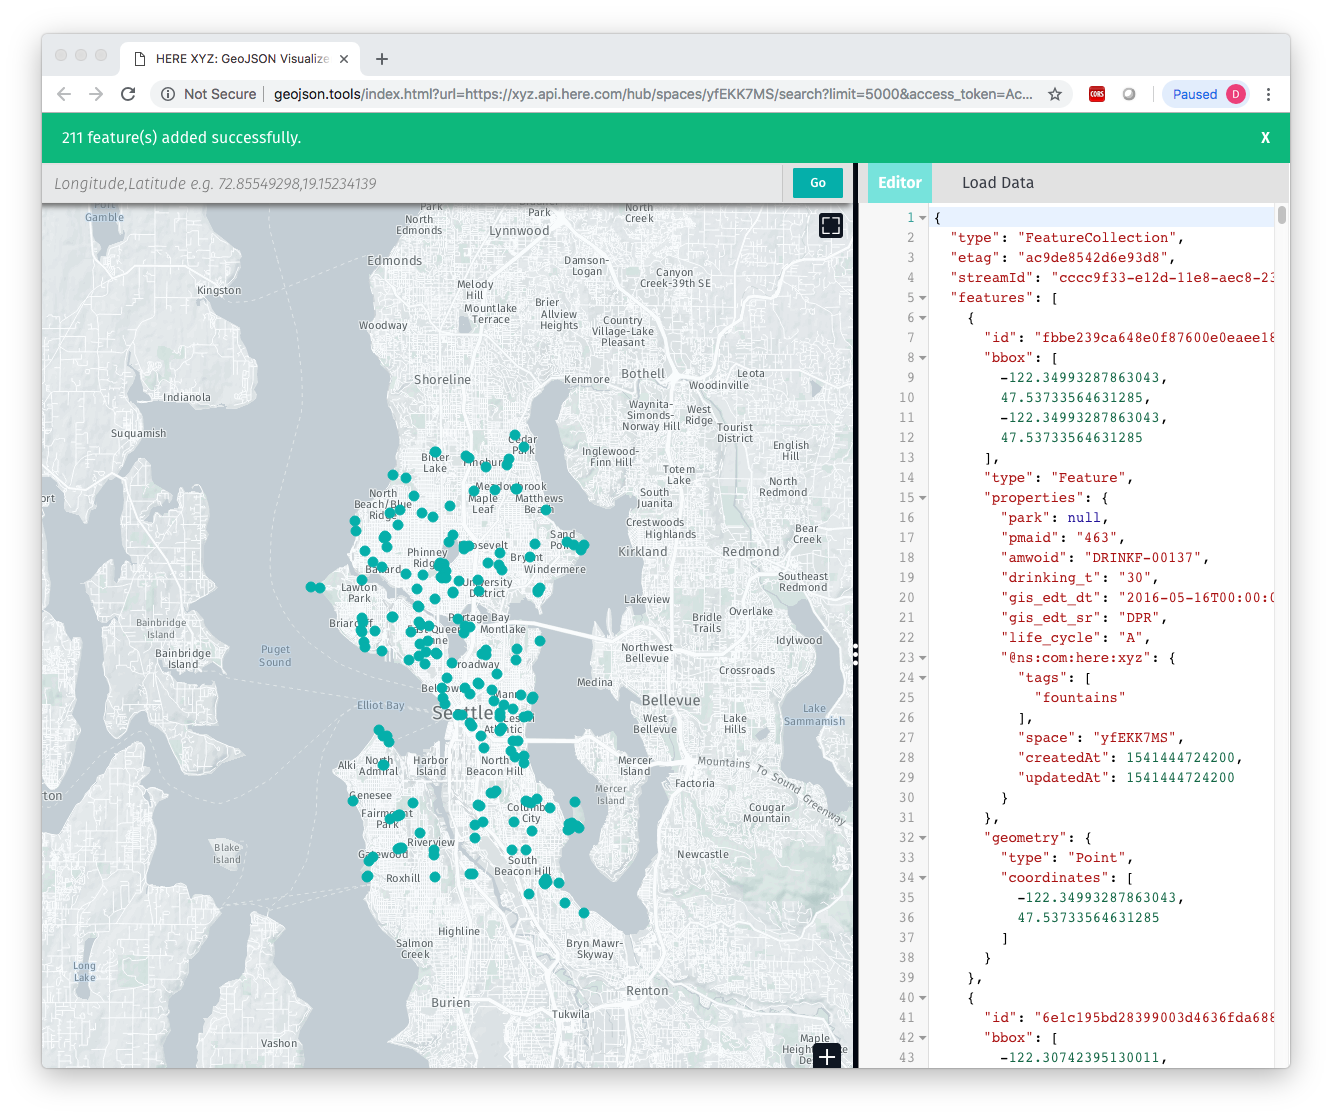1332x1118 pixels.
Task: Click the address bar URL
Action: tap(653, 94)
